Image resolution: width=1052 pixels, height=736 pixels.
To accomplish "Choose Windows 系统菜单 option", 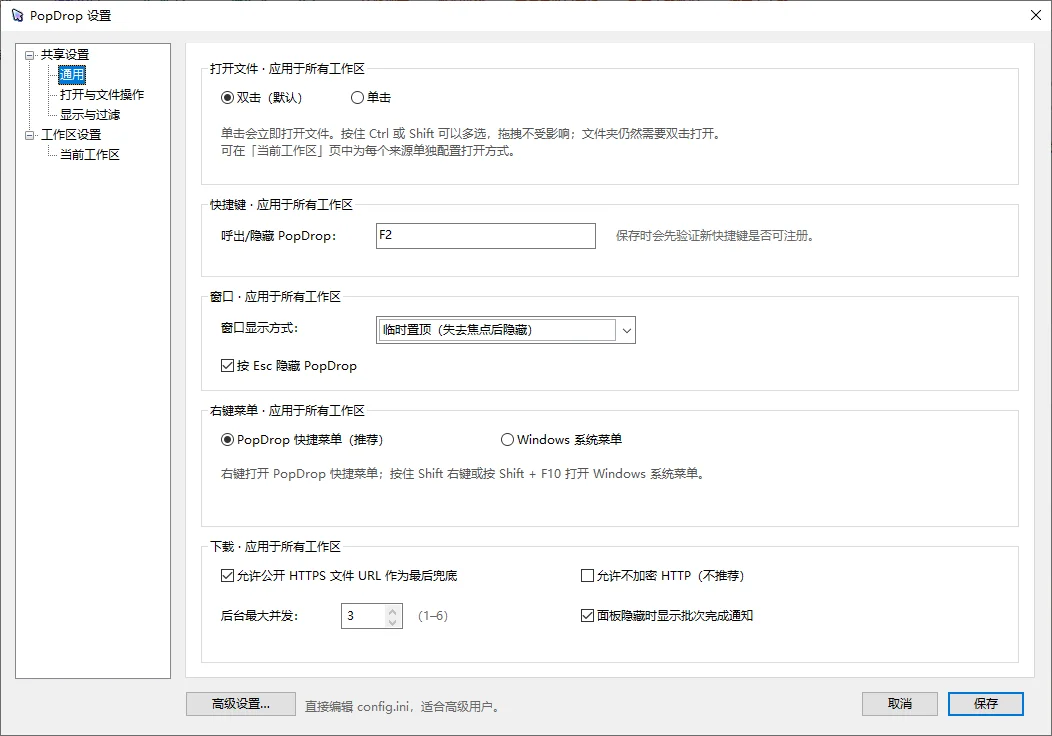I will [562, 439].
